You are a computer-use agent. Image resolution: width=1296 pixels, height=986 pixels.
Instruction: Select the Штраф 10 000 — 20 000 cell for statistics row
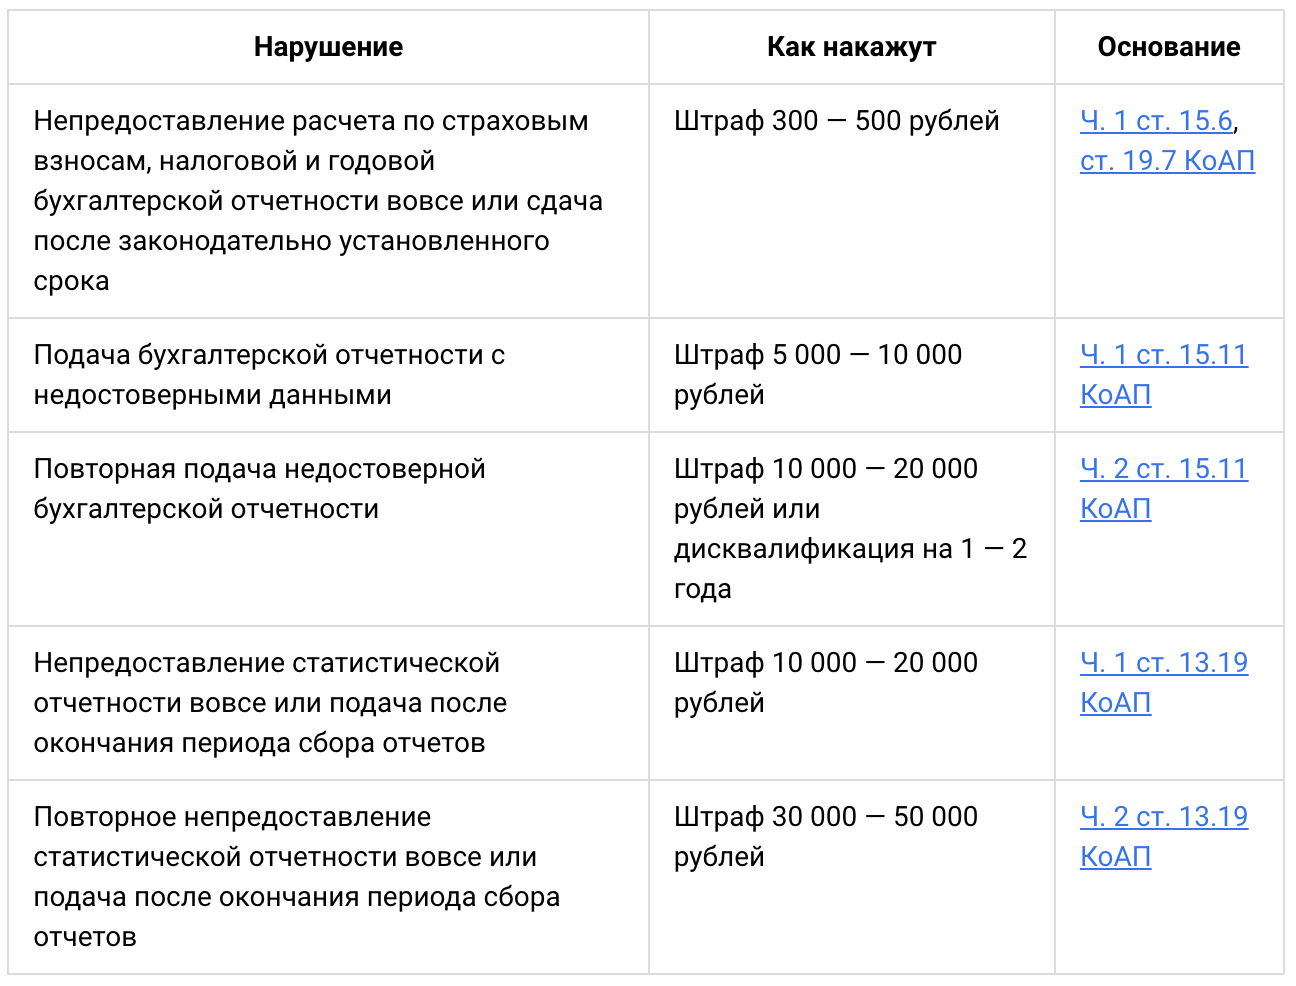pyautogui.click(x=852, y=703)
